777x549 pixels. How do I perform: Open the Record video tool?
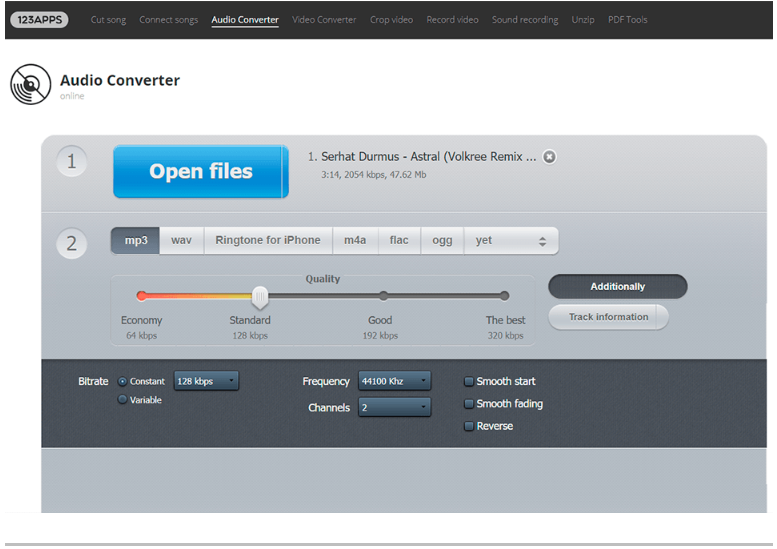pos(452,20)
